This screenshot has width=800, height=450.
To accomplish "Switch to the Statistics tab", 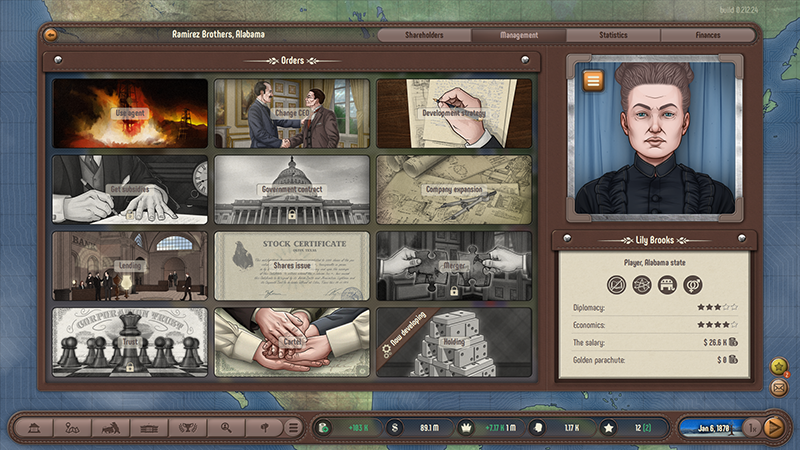I will (613, 35).
